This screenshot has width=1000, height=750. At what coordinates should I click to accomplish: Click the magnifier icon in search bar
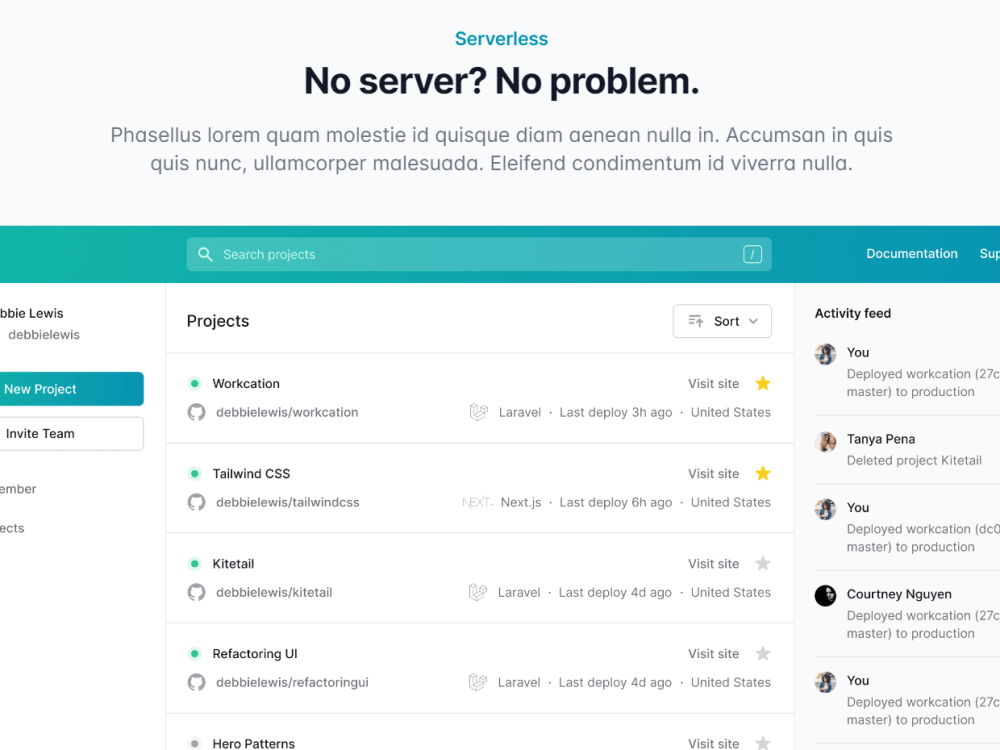point(205,254)
